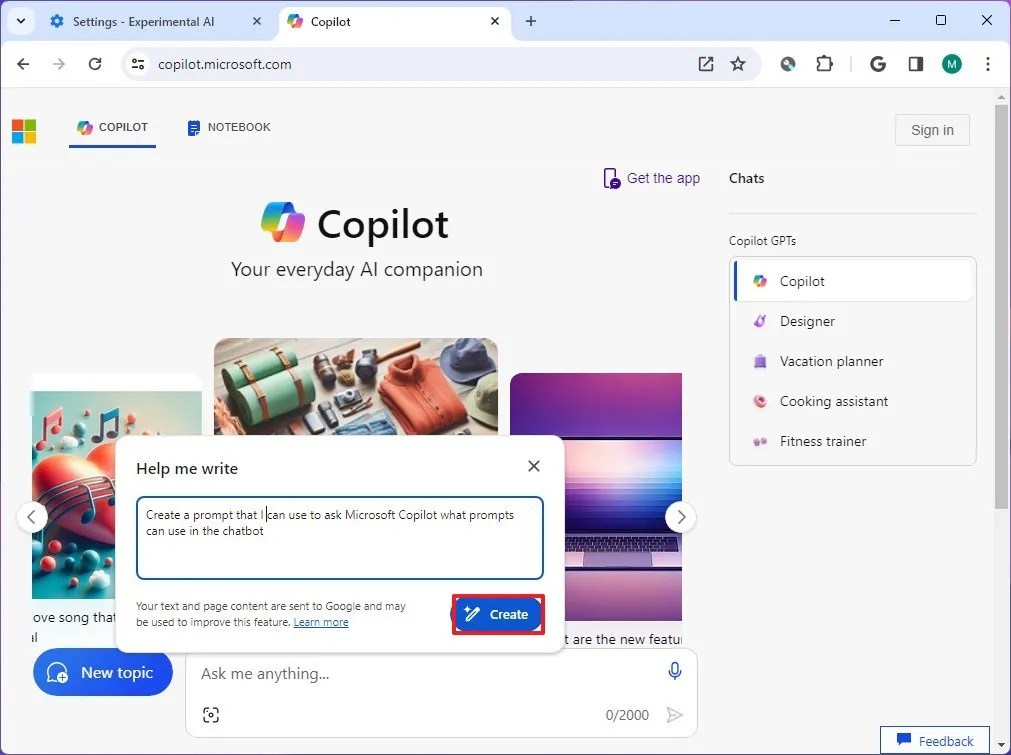Click the microphone icon in the chat box
Image resolution: width=1011 pixels, height=755 pixels.
click(x=675, y=671)
